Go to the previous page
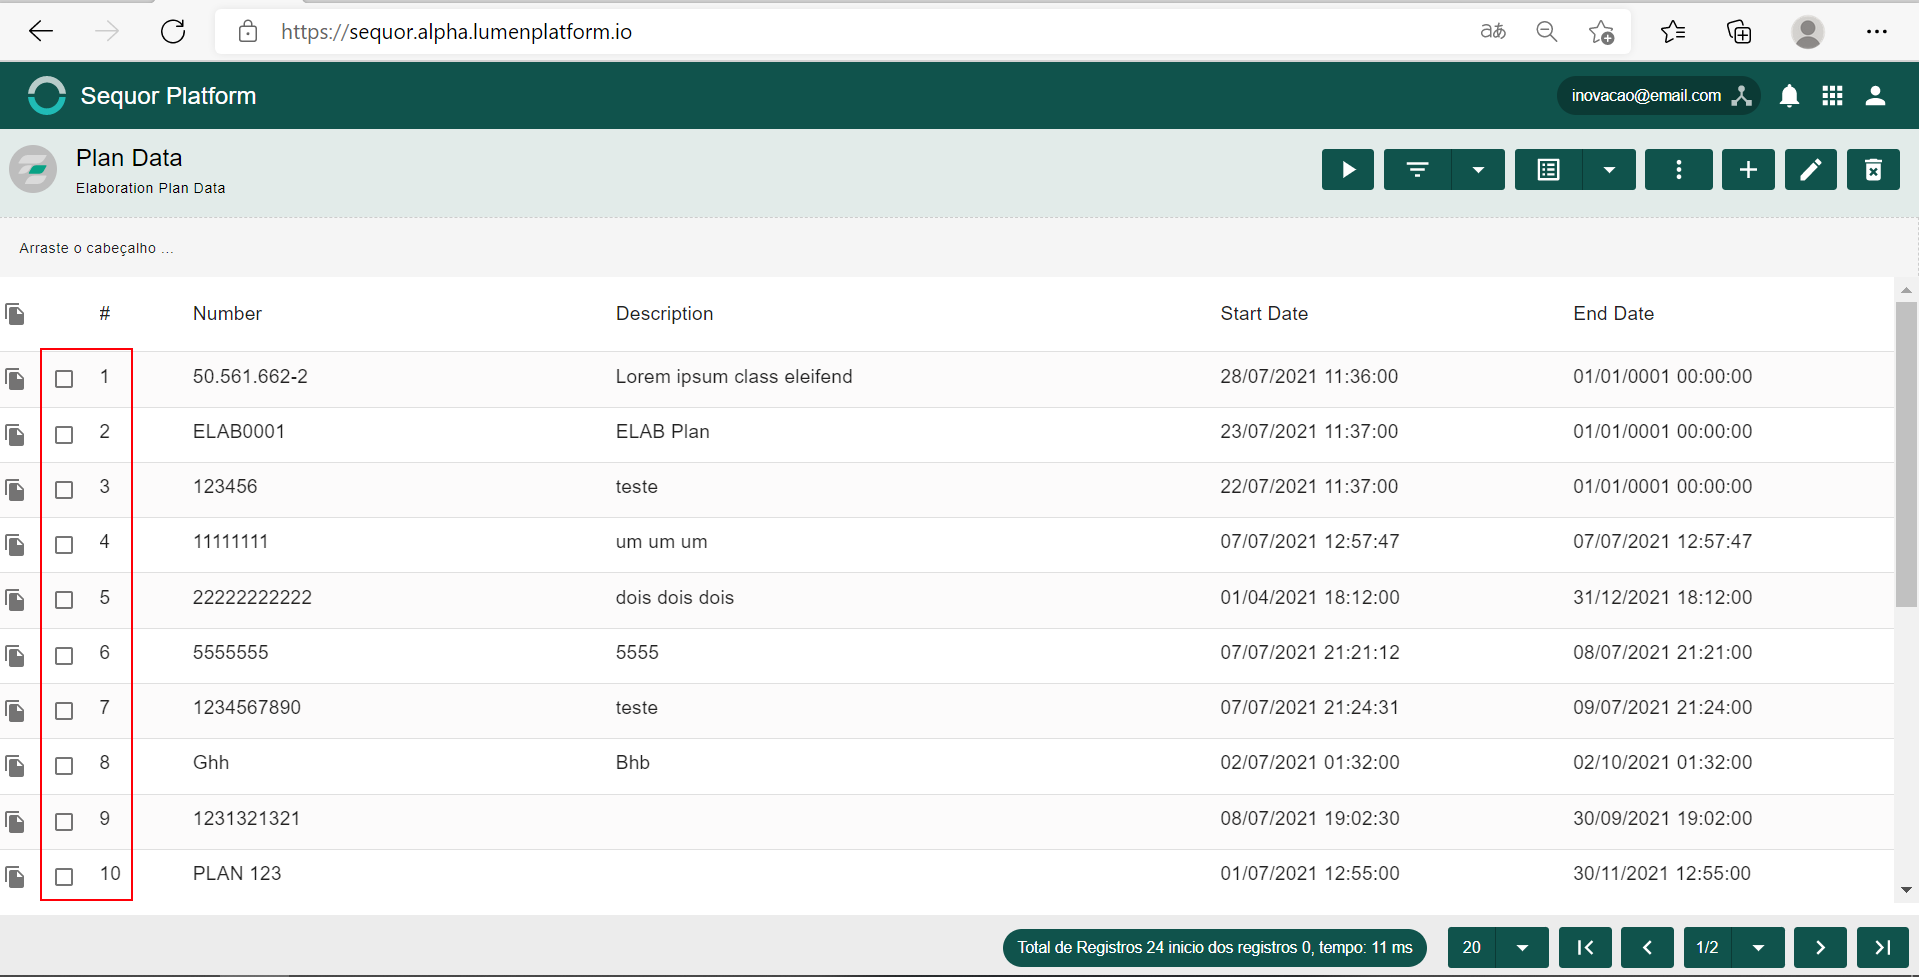1919x977 pixels. click(x=1647, y=948)
